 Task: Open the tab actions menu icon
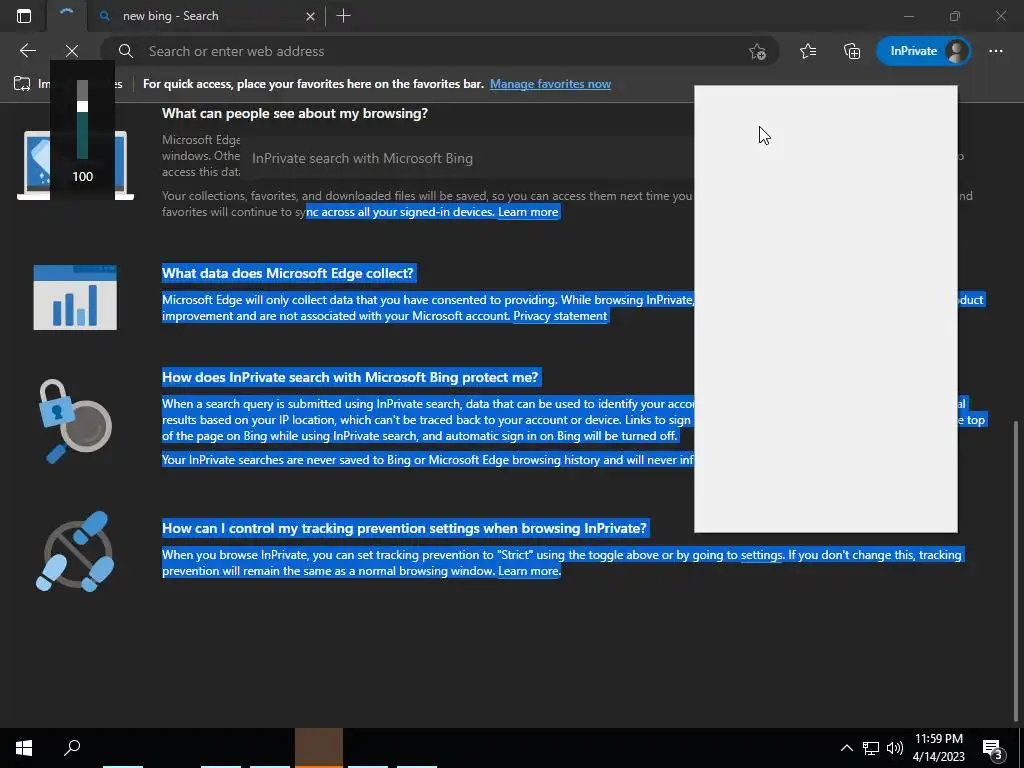tap(24, 16)
